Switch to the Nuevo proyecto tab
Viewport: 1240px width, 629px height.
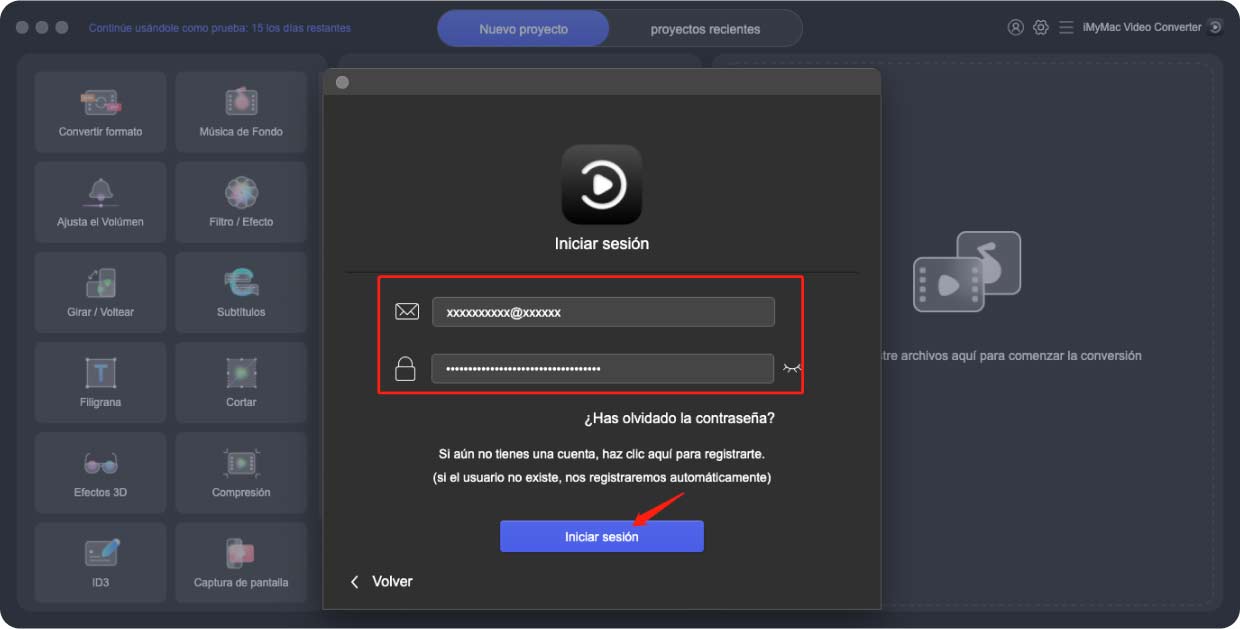523,29
